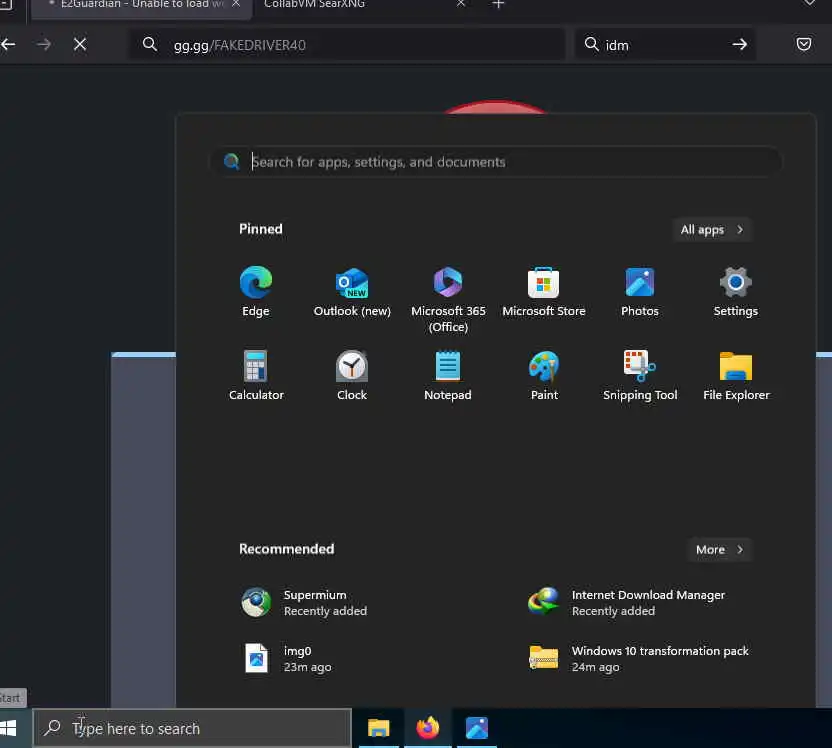Click the 'Pinned' section heading
Viewport: 832px width, 748px height.
[x=261, y=229]
